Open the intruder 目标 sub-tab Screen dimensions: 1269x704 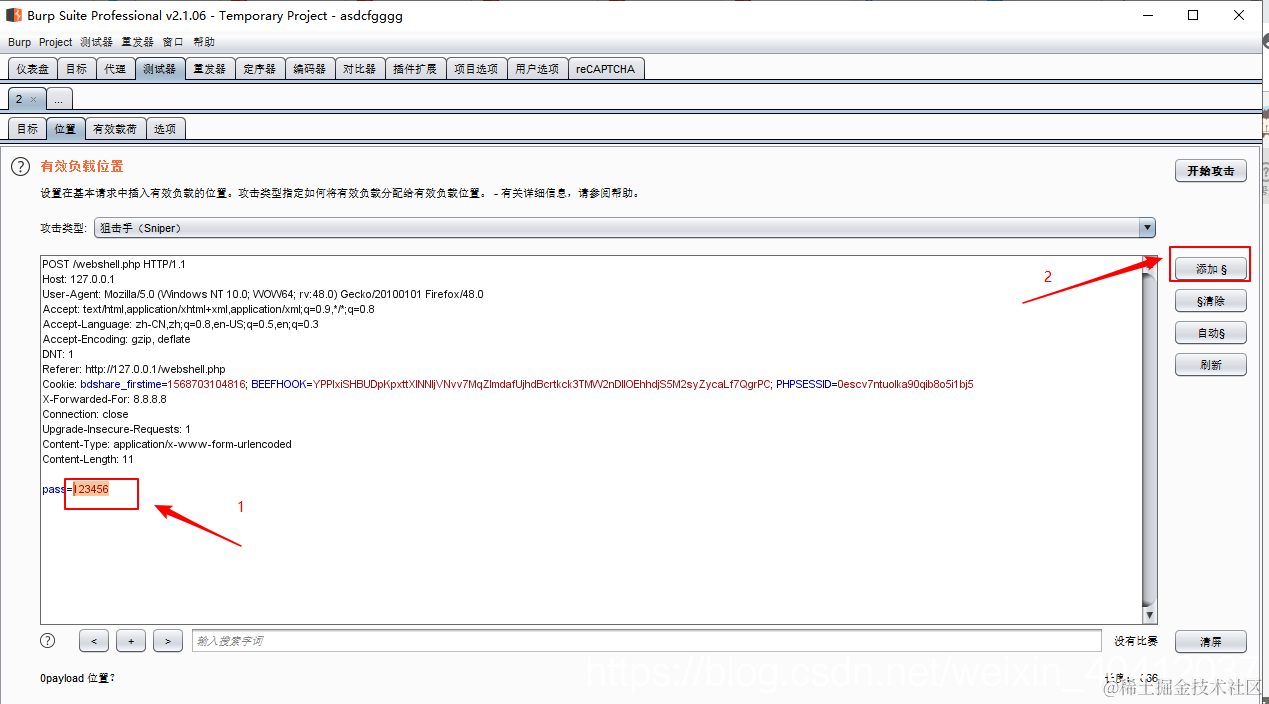coord(28,129)
